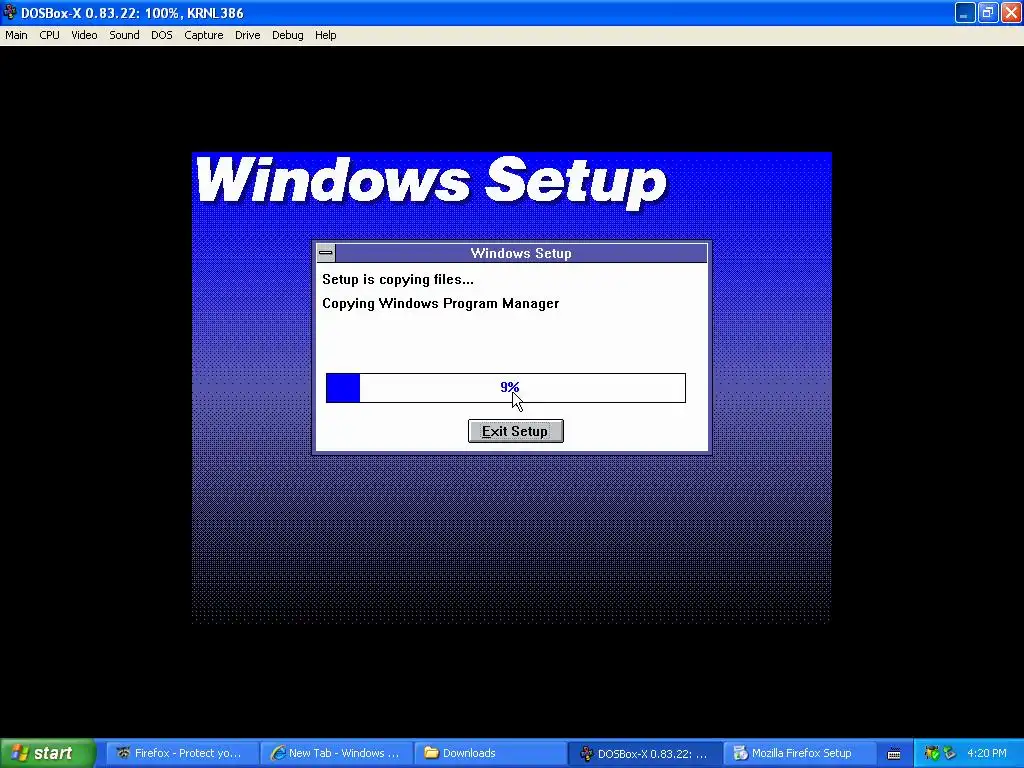Click the Windows Setup dialog title bar
1024x768 pixels.
coord(521,253)
